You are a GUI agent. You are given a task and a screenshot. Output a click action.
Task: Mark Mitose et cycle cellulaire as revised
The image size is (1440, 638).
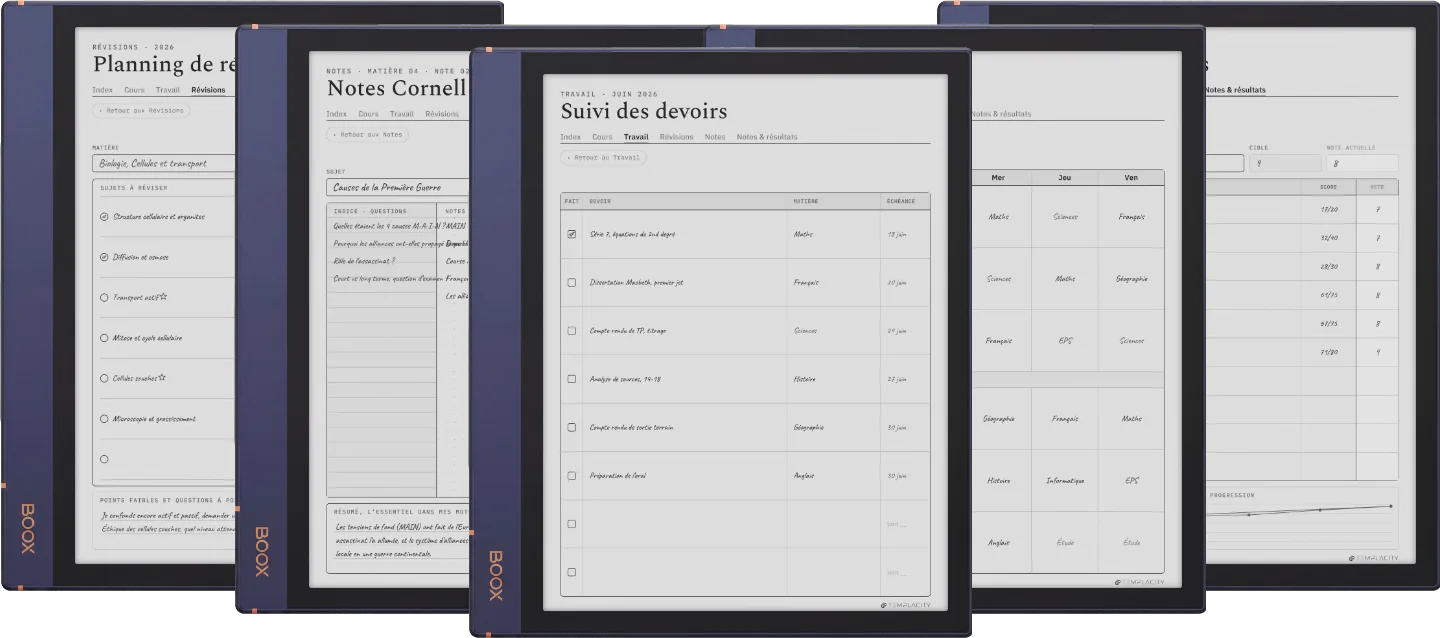[x=104, y=338]
